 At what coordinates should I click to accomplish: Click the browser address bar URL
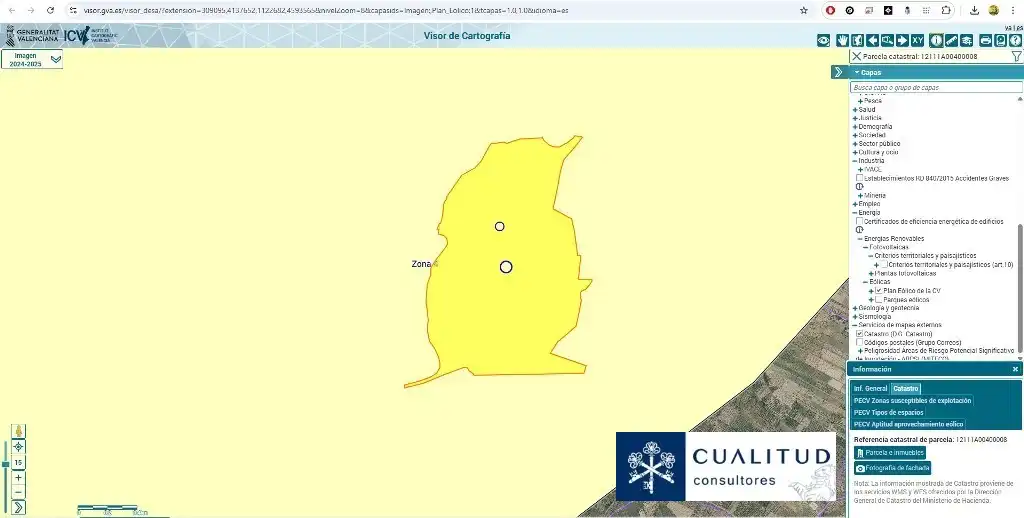coord(326,10)
